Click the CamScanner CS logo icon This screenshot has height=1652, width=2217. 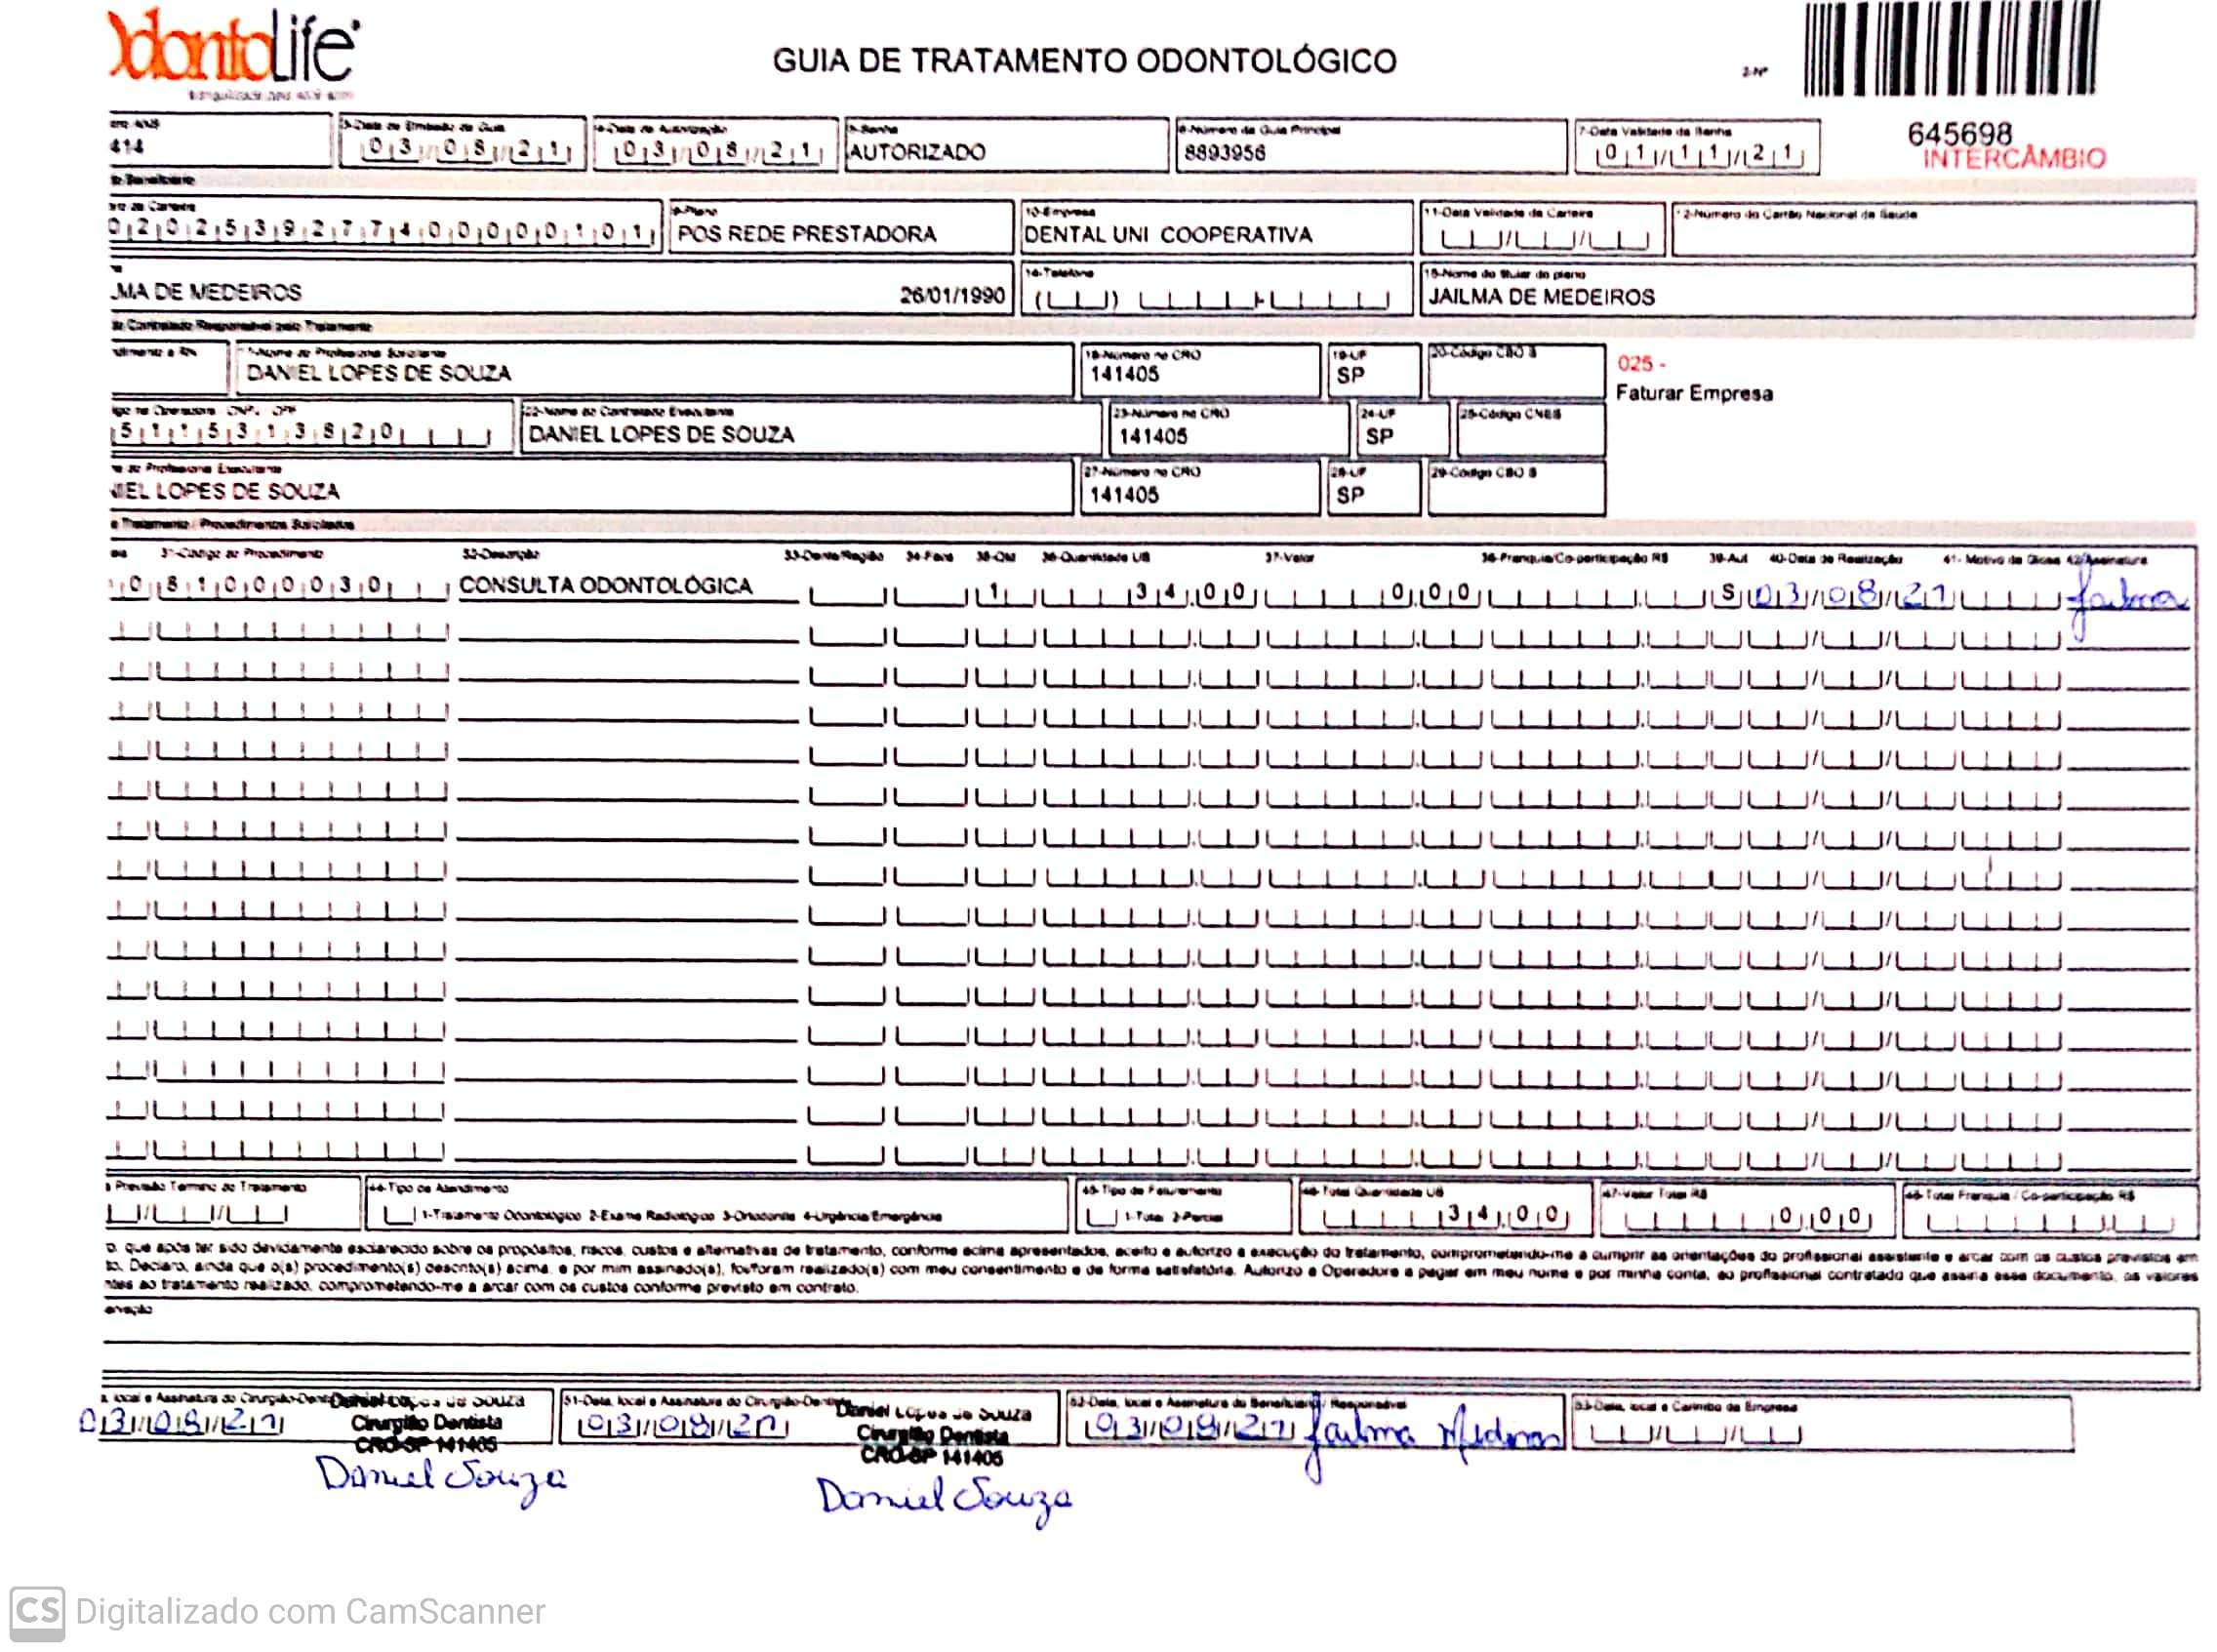[x=37, y=1612]
